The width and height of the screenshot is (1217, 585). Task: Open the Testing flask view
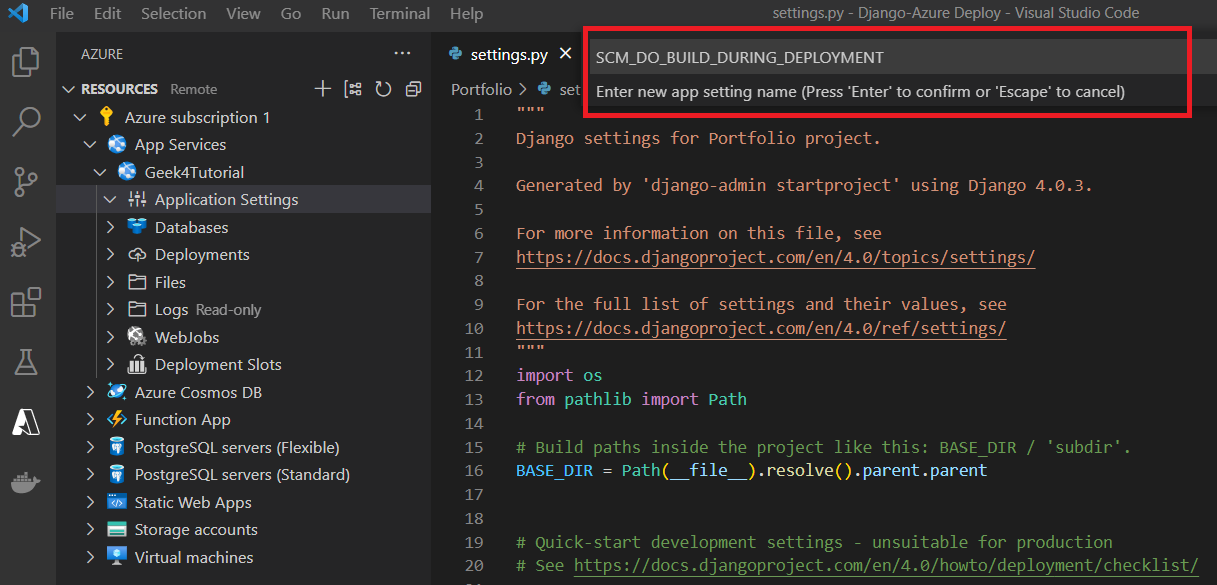point(25,362)
